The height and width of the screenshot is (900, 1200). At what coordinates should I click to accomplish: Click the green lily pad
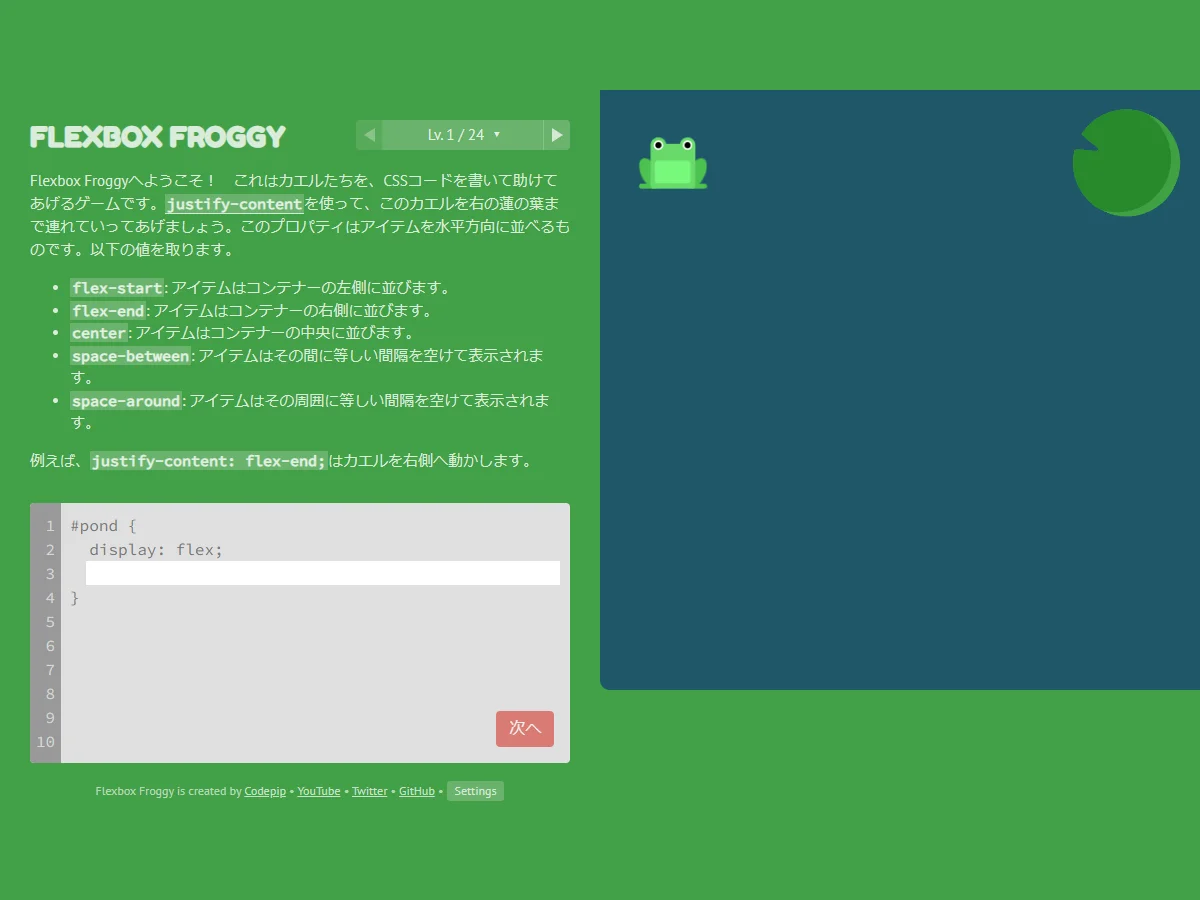(x=1126, y=163)
